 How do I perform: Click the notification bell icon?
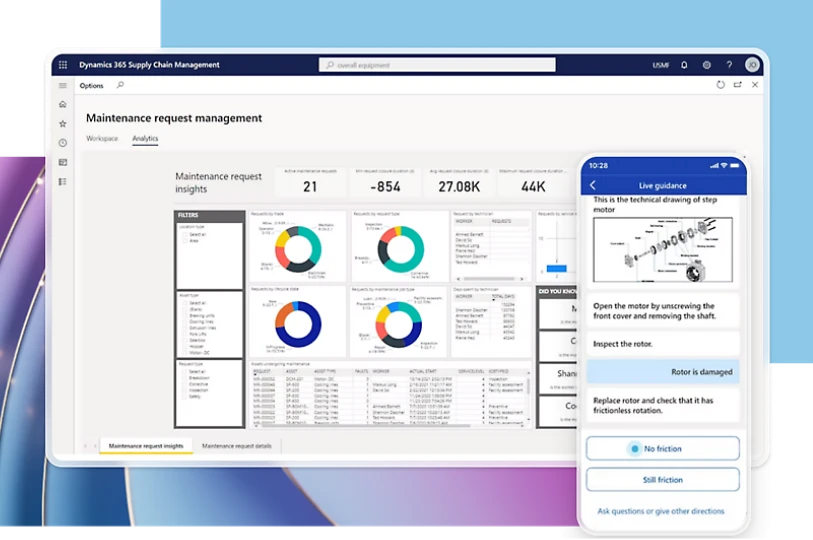tap(684, 64)
